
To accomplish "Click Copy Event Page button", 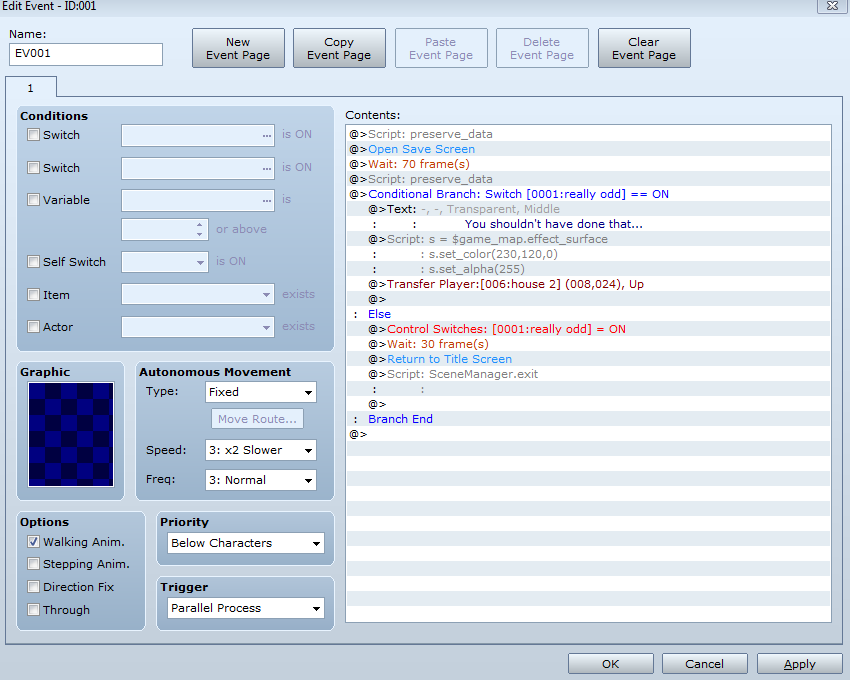I will tap(339, 48).
